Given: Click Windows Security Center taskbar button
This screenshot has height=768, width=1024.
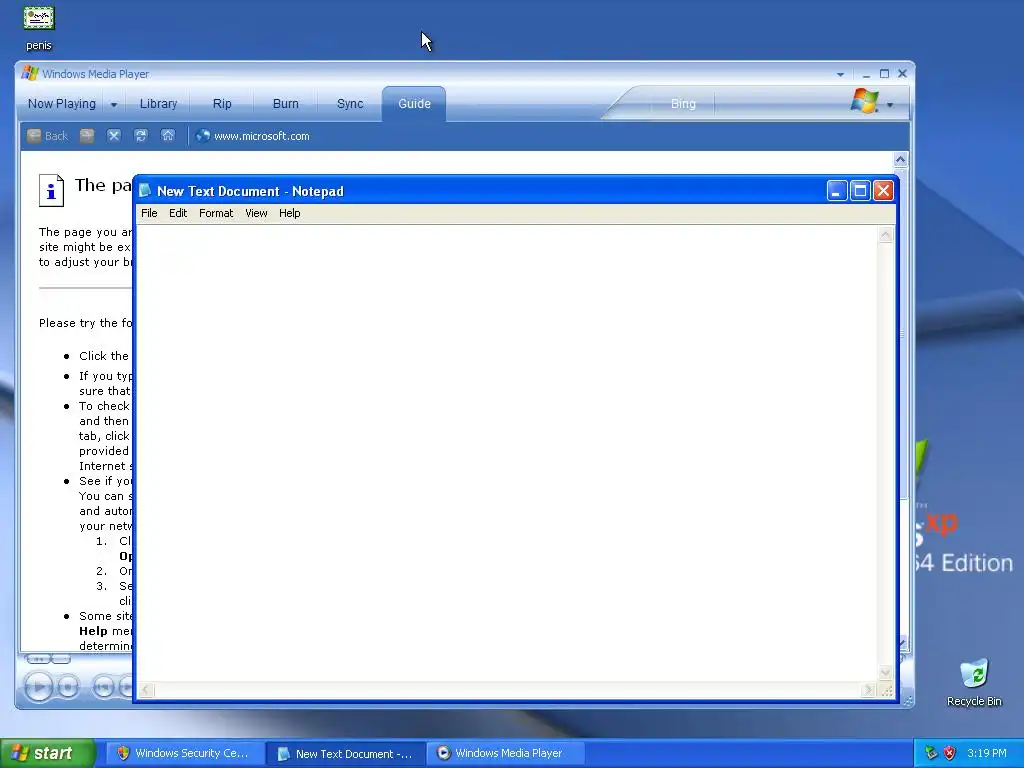Looking at the screenshot, I should (x=184, y=753).
